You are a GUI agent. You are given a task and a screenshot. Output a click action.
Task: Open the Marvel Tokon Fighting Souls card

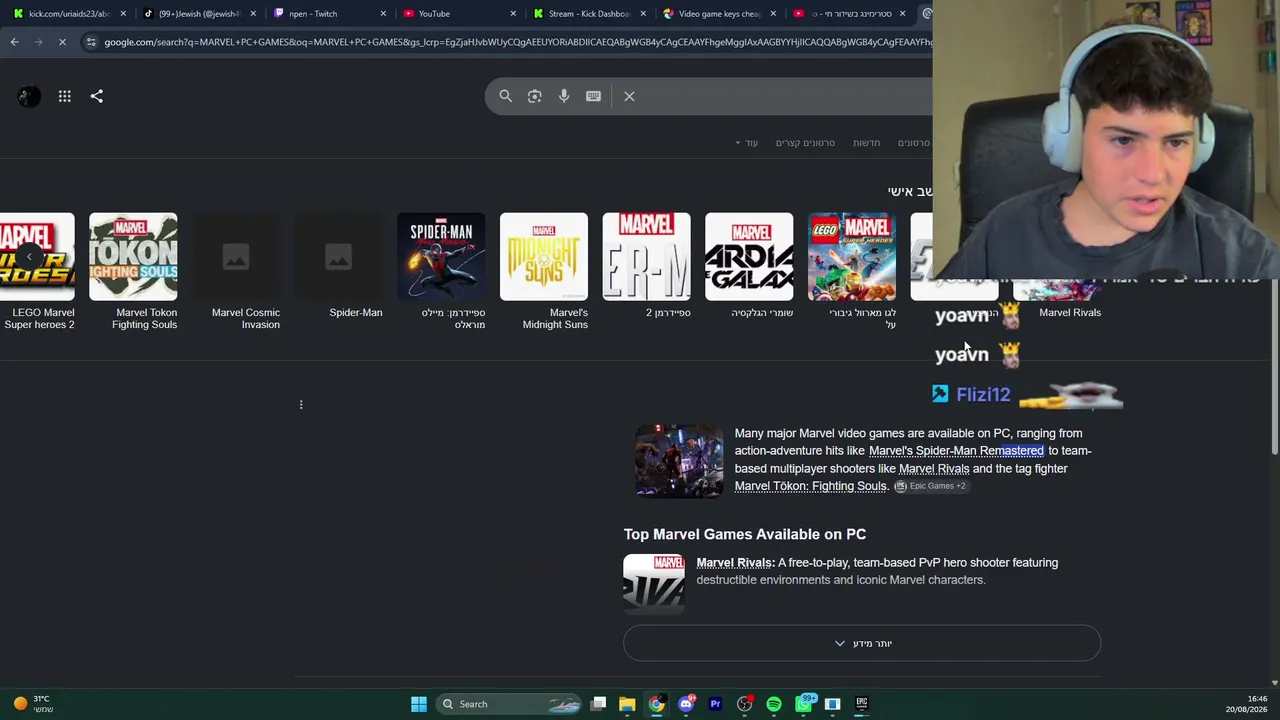click(x=133, y=271)
